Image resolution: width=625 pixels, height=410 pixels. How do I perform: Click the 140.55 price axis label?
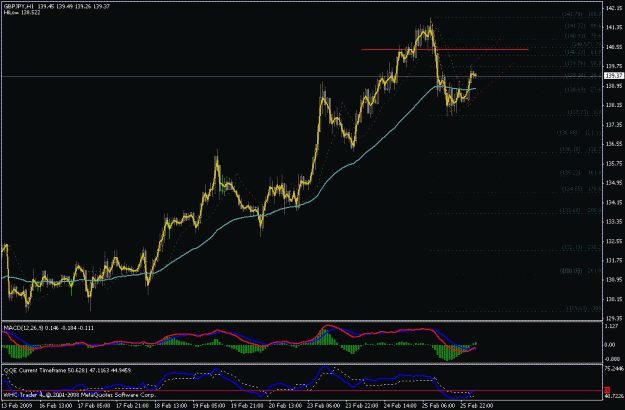pyautogui.click(x=614, y=47)
